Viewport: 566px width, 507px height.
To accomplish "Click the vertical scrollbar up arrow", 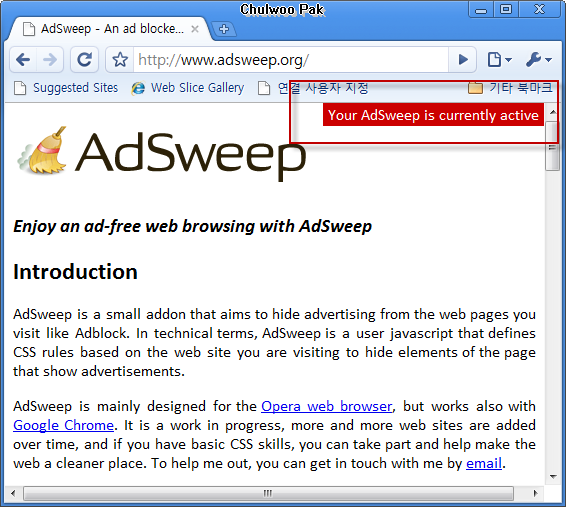I will 553,112.
